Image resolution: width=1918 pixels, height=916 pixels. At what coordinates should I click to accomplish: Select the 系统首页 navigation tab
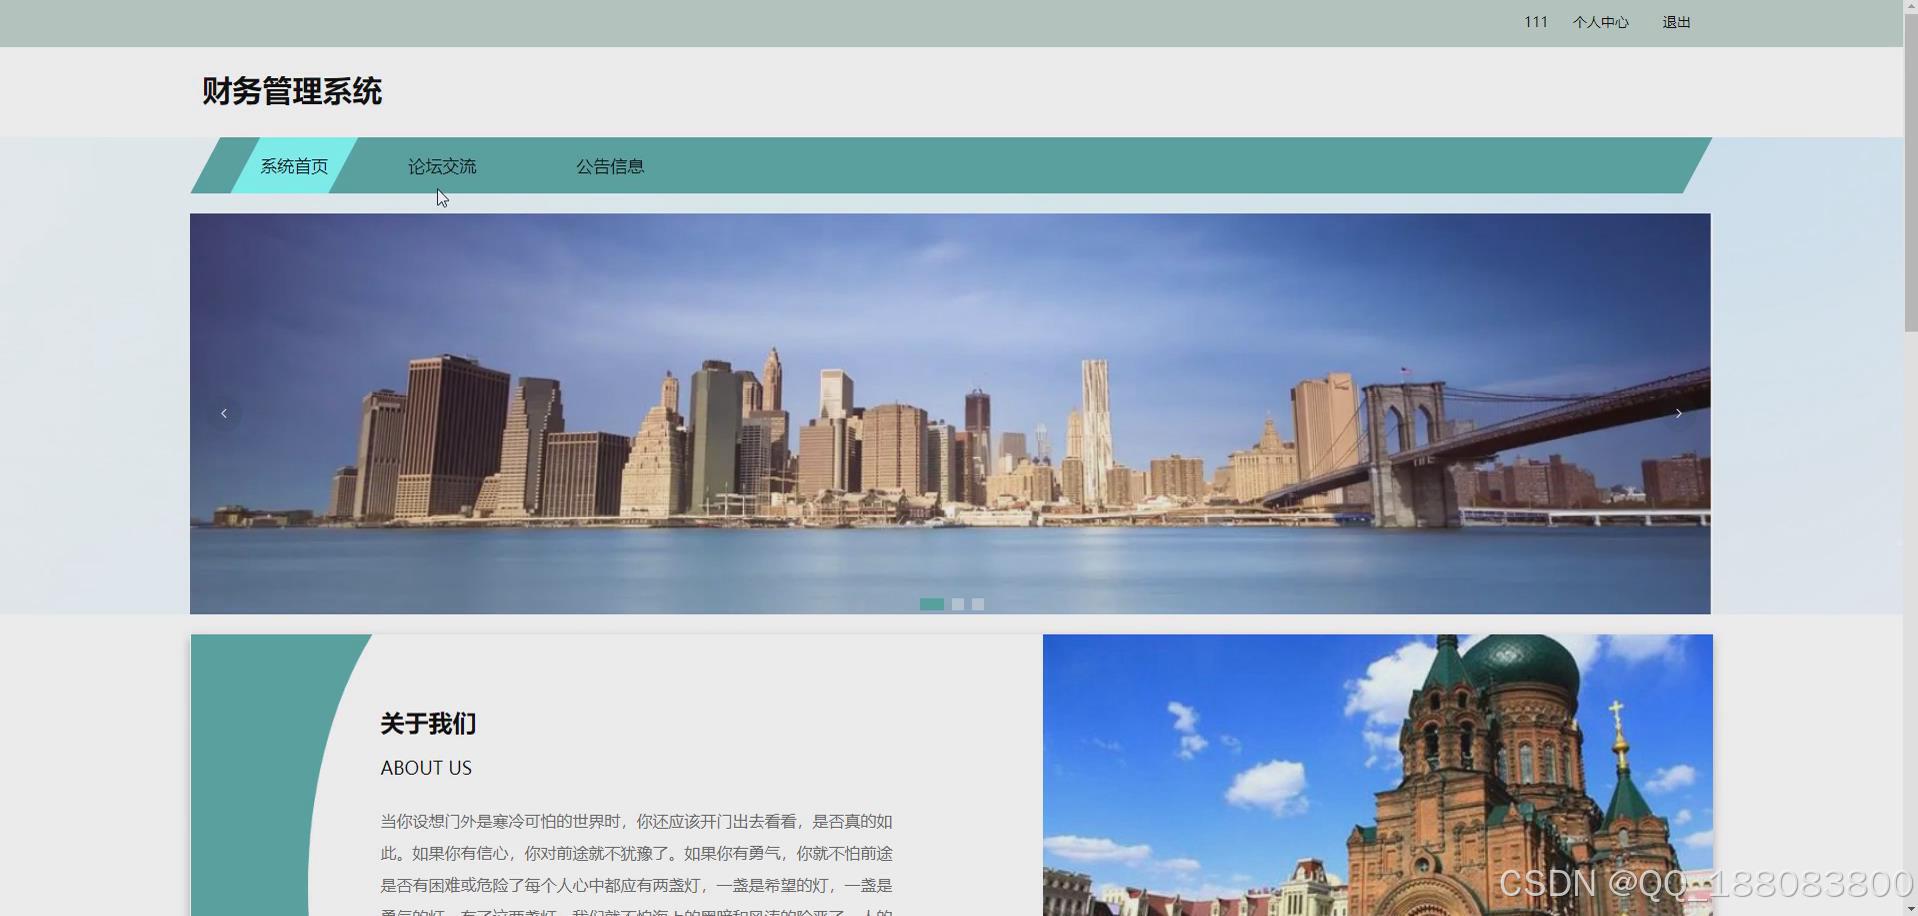click(x=293, y=166)
